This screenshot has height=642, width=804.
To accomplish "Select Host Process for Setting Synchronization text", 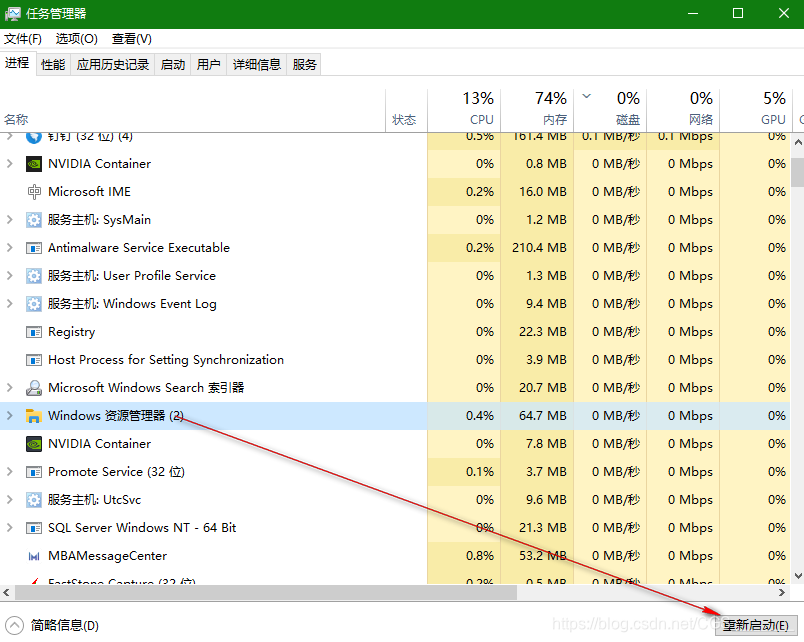I will 166,360.
